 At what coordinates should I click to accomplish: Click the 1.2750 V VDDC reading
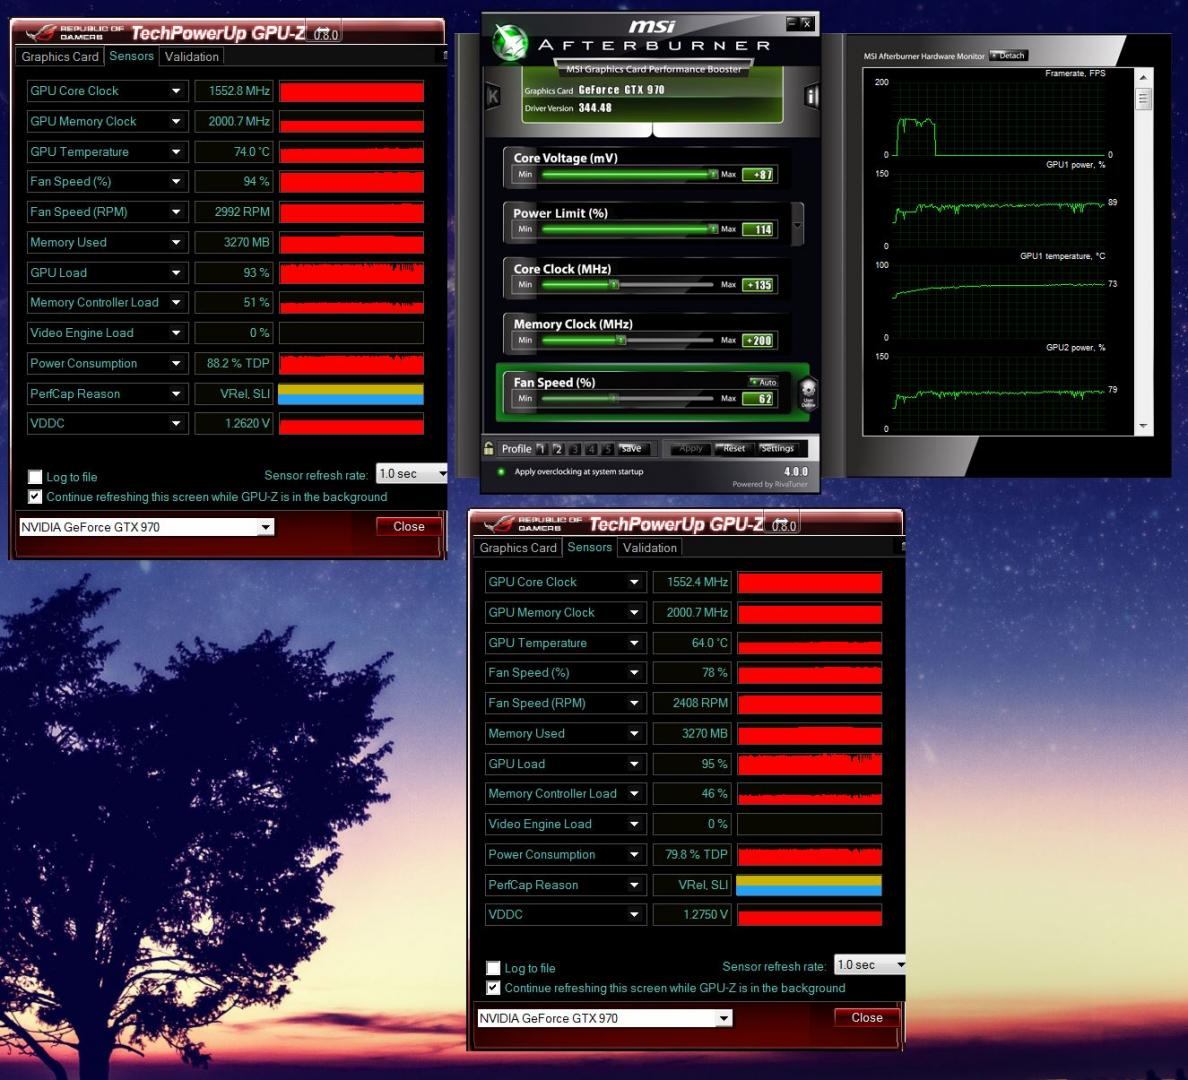[x=691, y=915]
